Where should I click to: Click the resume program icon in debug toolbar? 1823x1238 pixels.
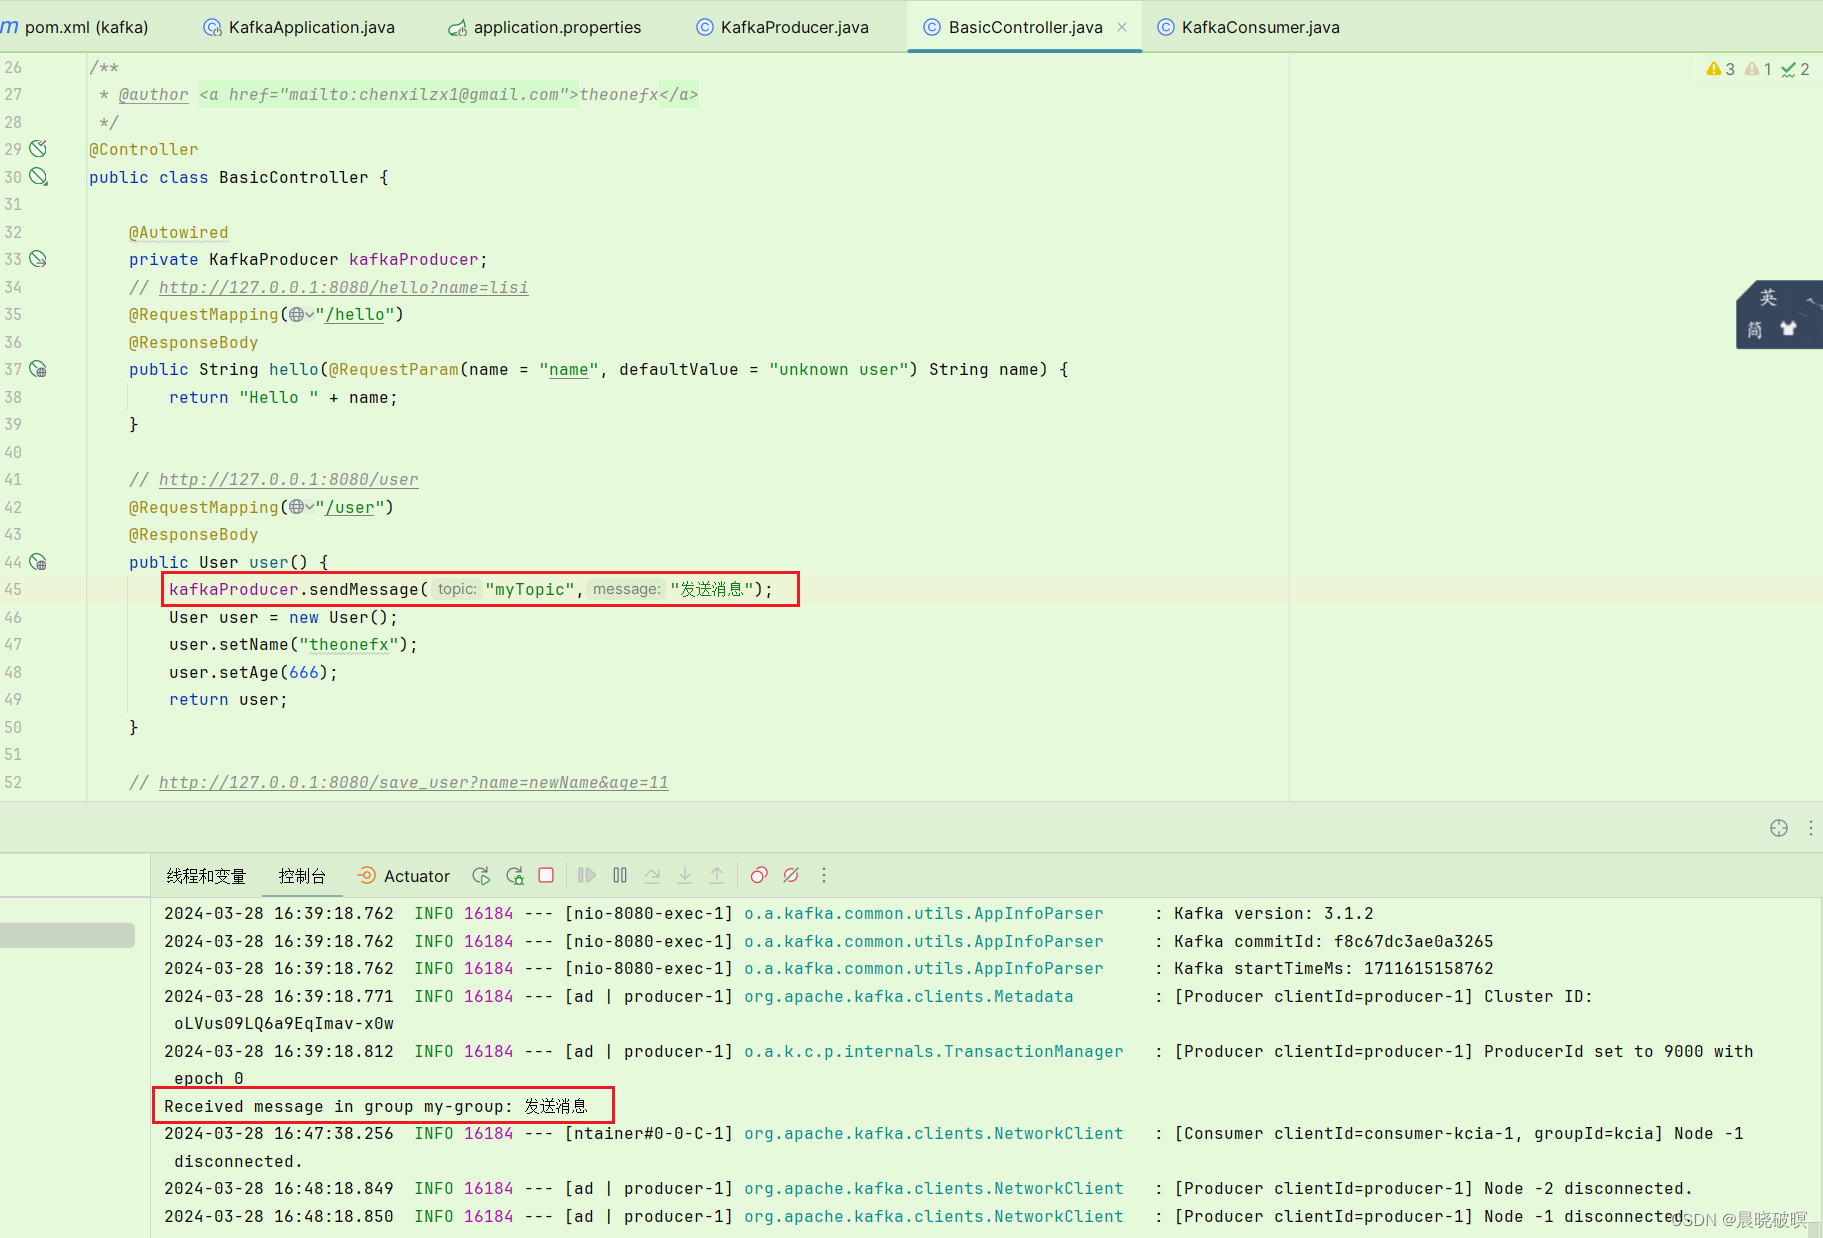586,875
